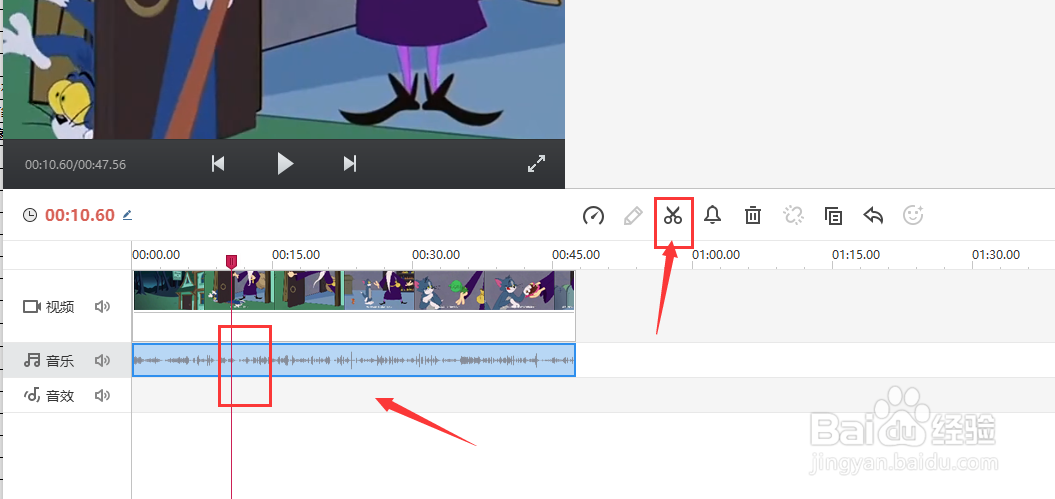Mute the 视频 video track

click(x=102, y=307)
